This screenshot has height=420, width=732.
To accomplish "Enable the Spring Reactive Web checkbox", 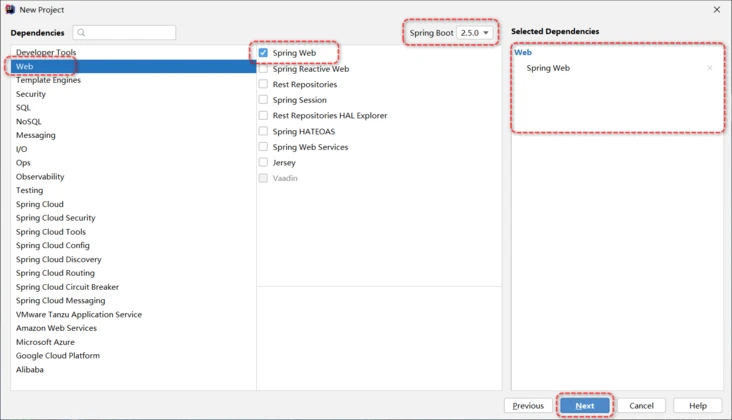I will pos(263,69).
